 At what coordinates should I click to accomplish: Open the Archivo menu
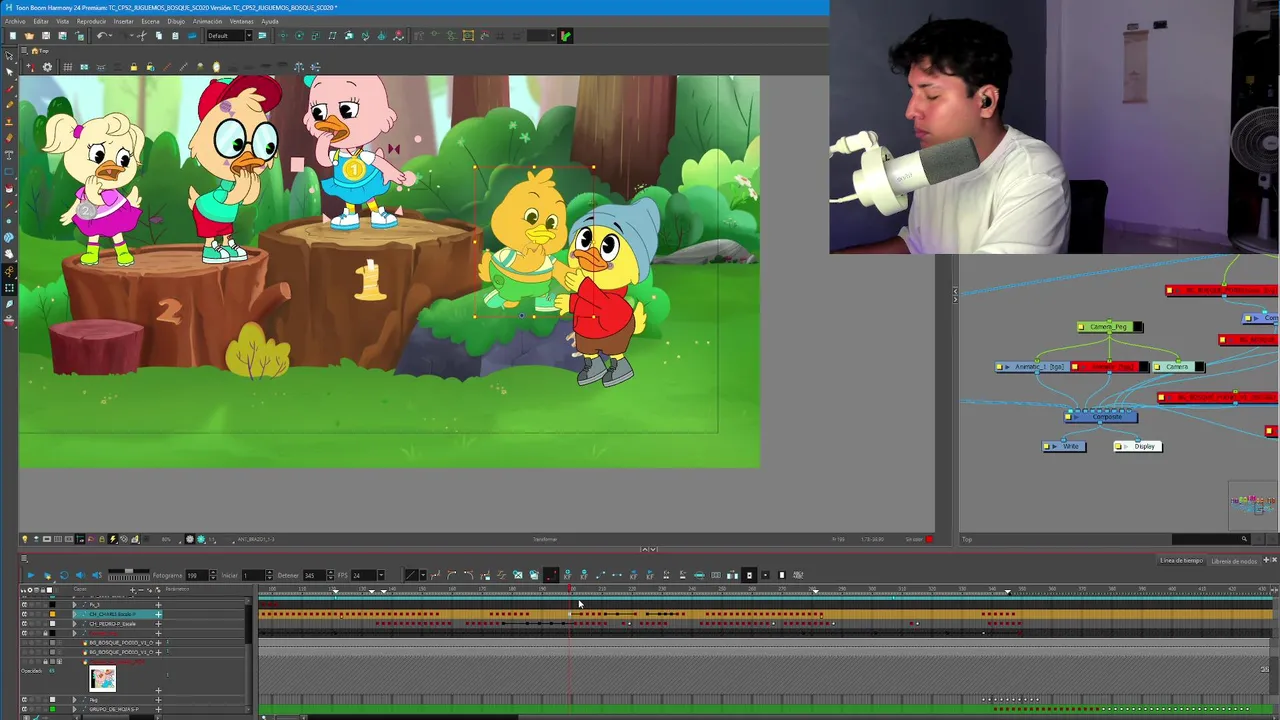(x=15, y=21)
